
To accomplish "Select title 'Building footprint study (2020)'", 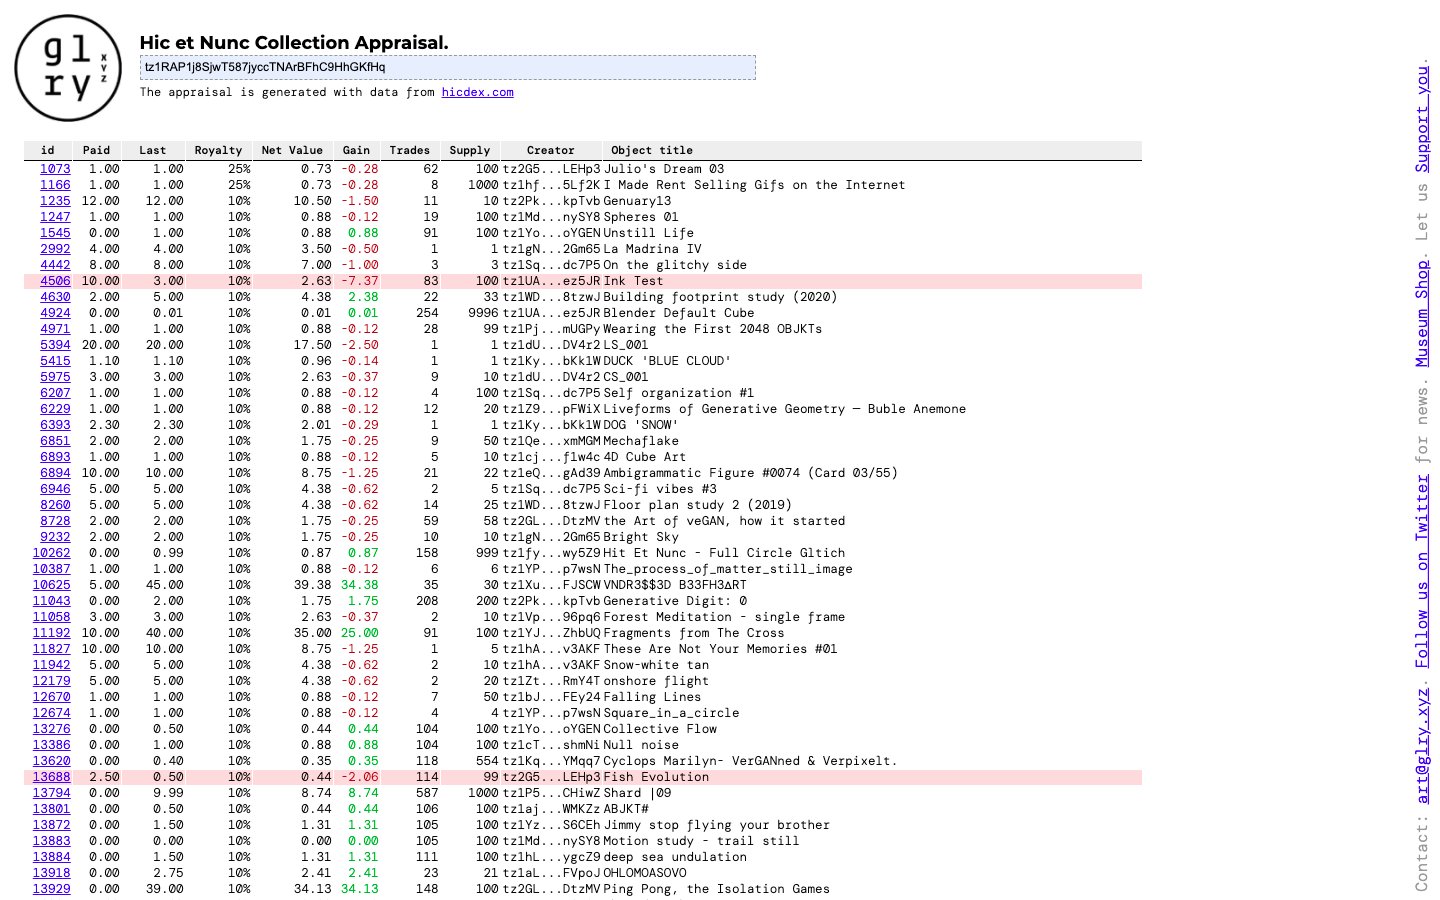I will pos(720,297).
